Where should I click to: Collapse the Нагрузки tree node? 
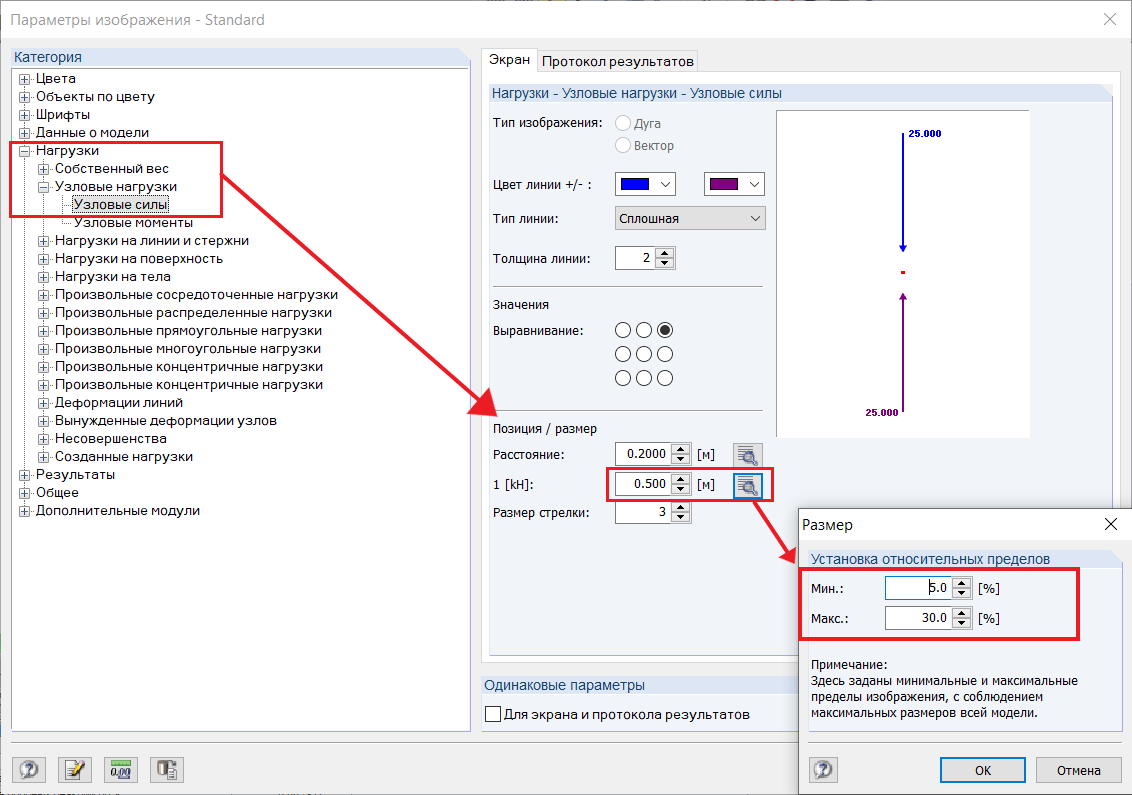25,151
